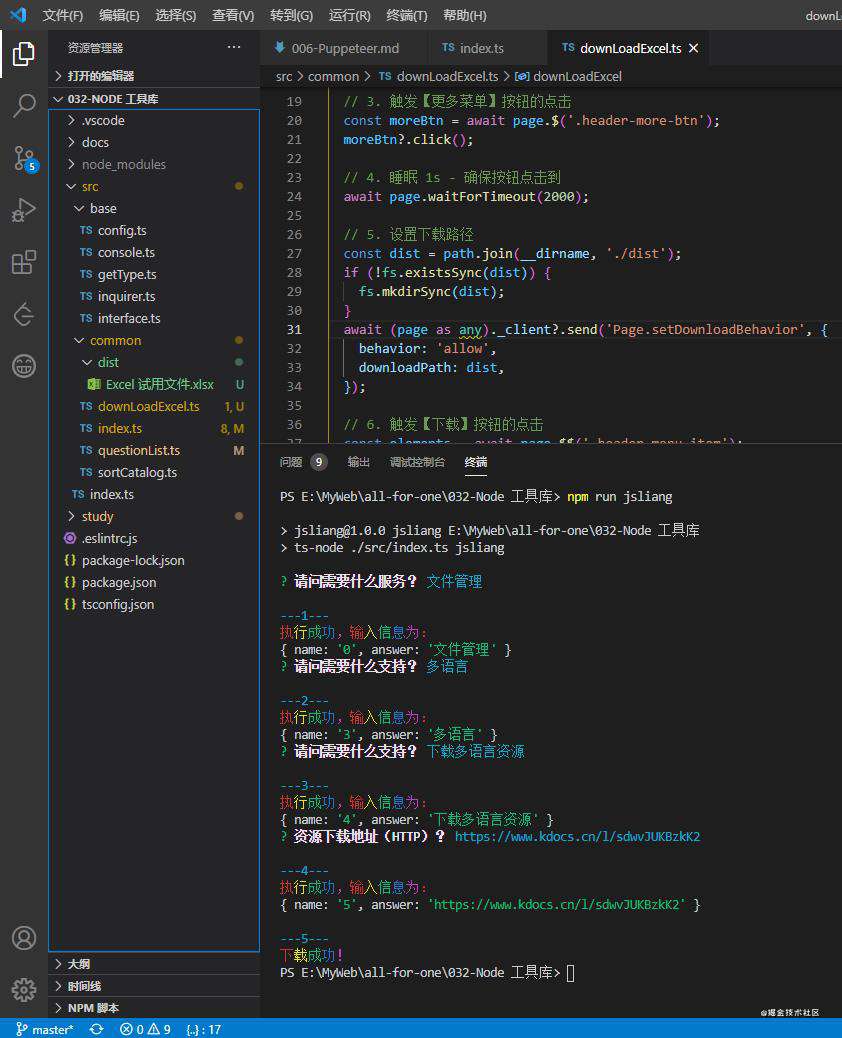Collapse the 032-NODE 工具库 root folder
Image resolution: width=842 pixels, height=1038 pixels.
point(154,99)
